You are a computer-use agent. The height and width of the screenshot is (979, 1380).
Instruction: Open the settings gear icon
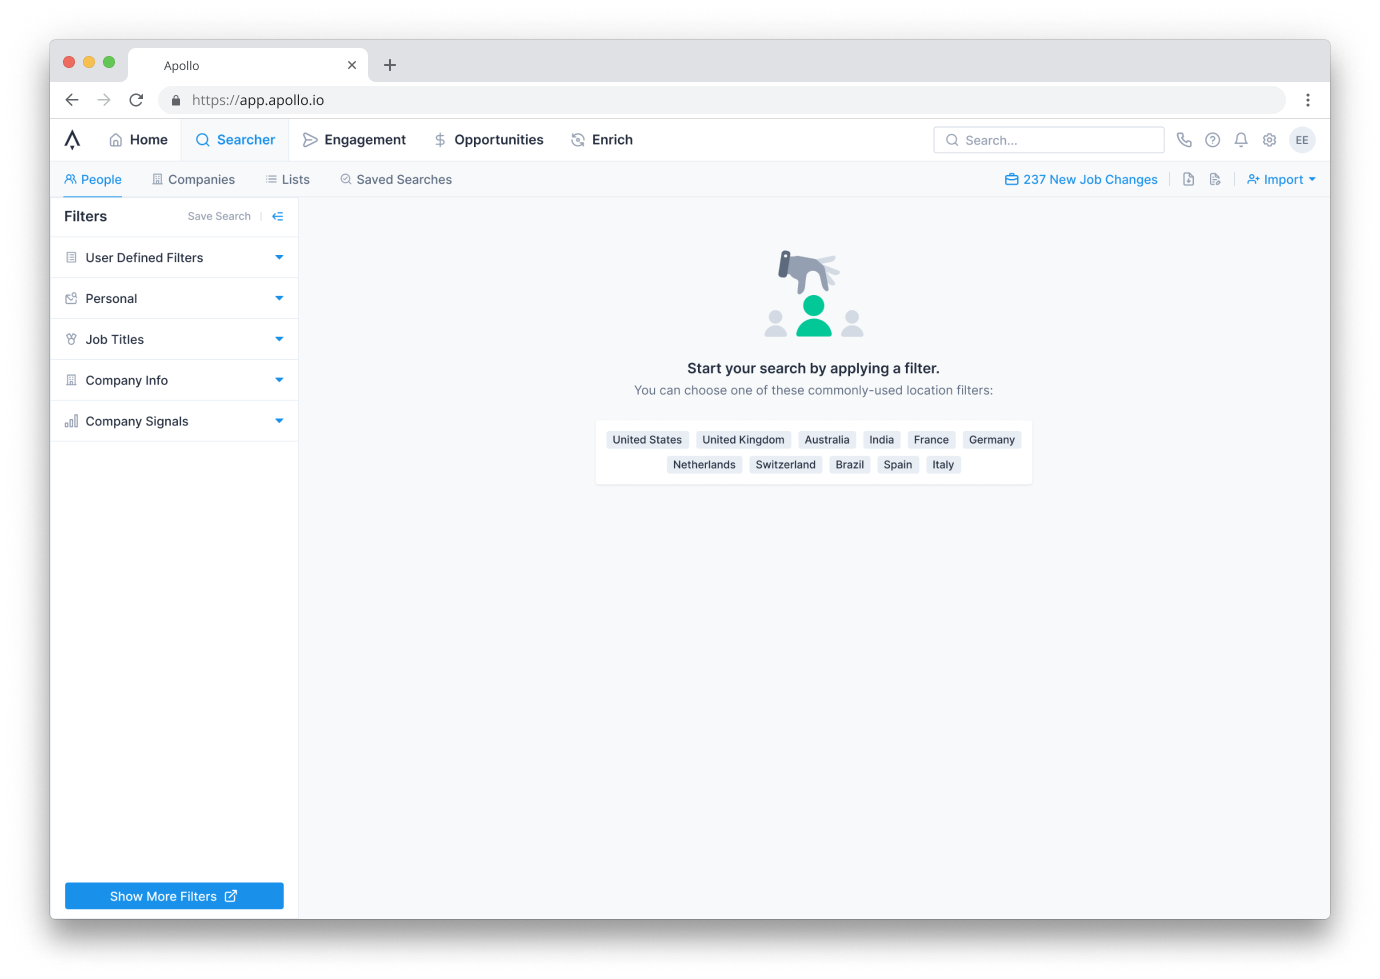1269,140
